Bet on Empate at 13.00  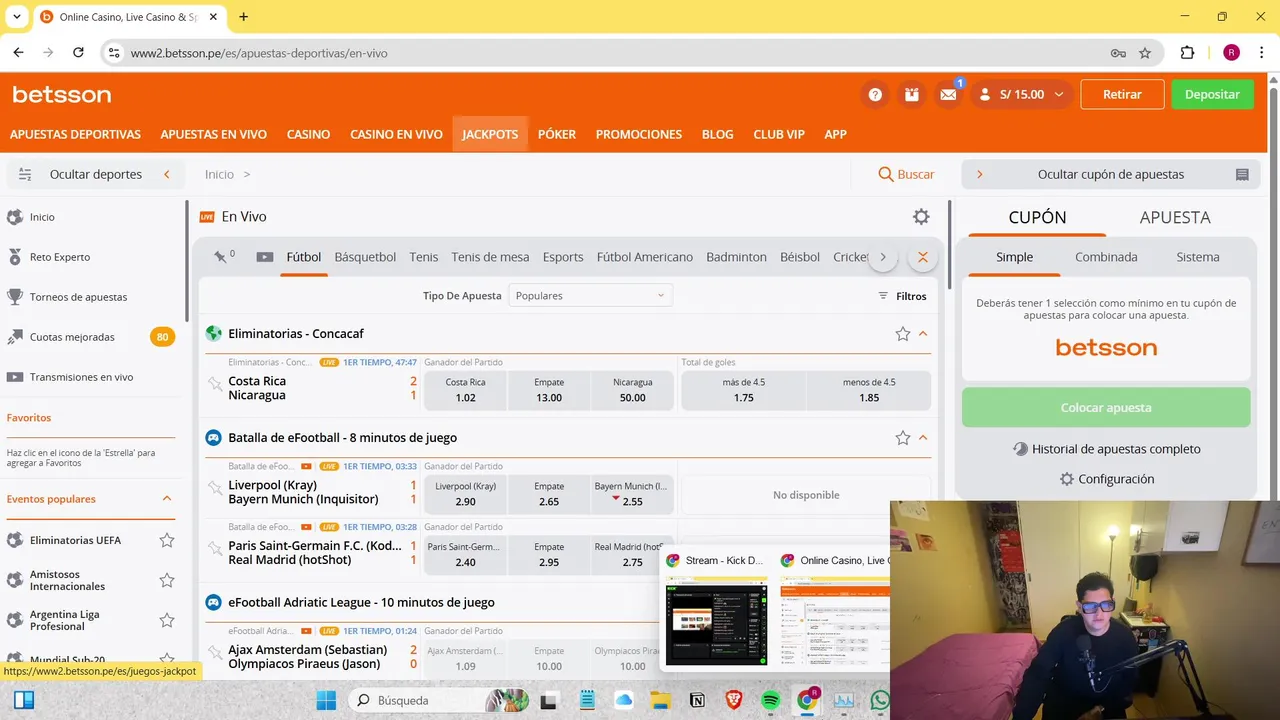click(x=549, y=390)
